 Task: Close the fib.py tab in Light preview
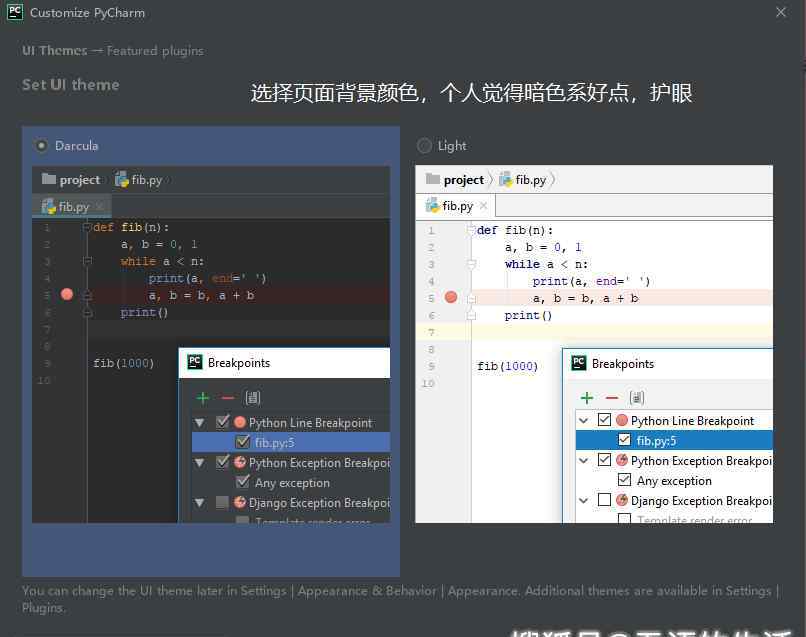pyautogui.click(x=483, y=206)
